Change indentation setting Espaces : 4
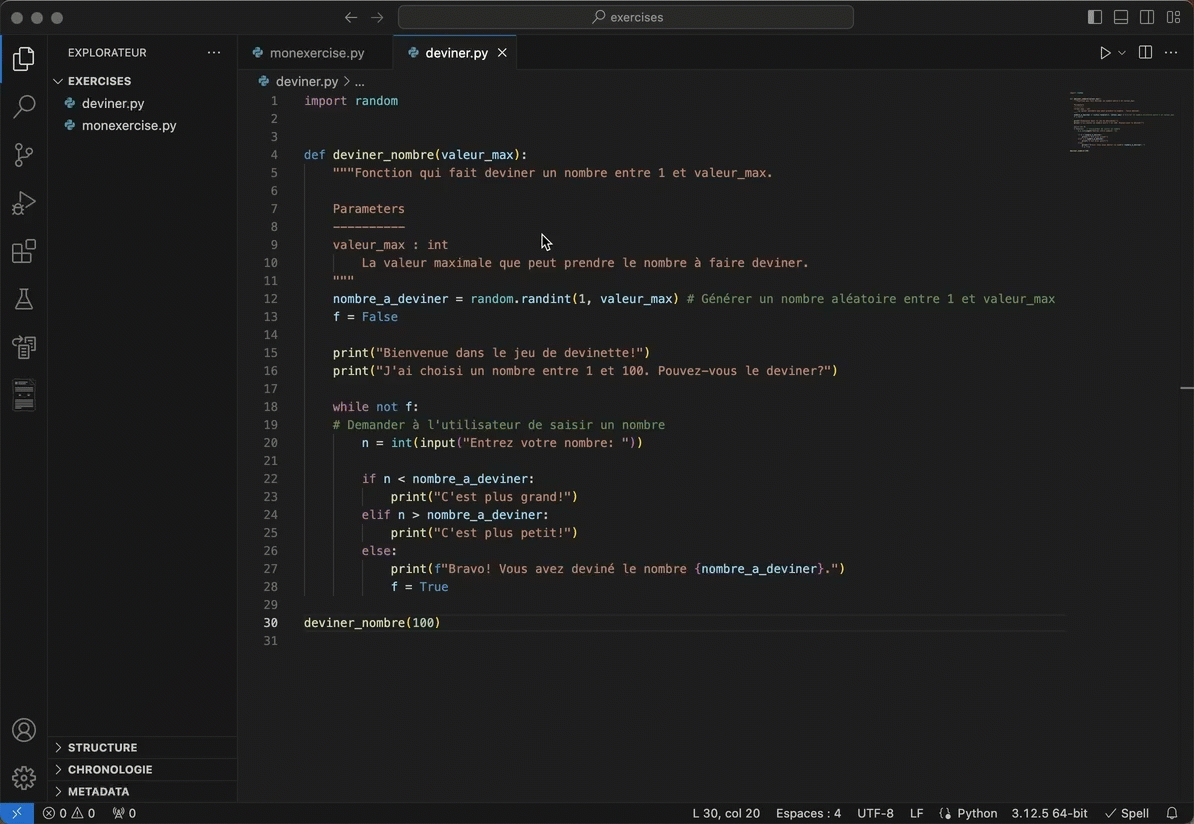 point(808,813)
